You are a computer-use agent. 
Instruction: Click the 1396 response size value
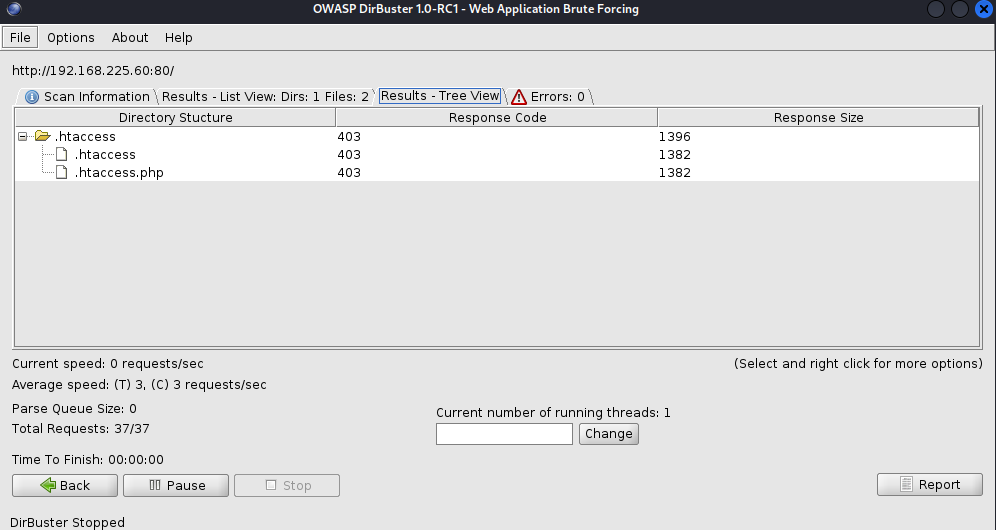click(675, 137)
